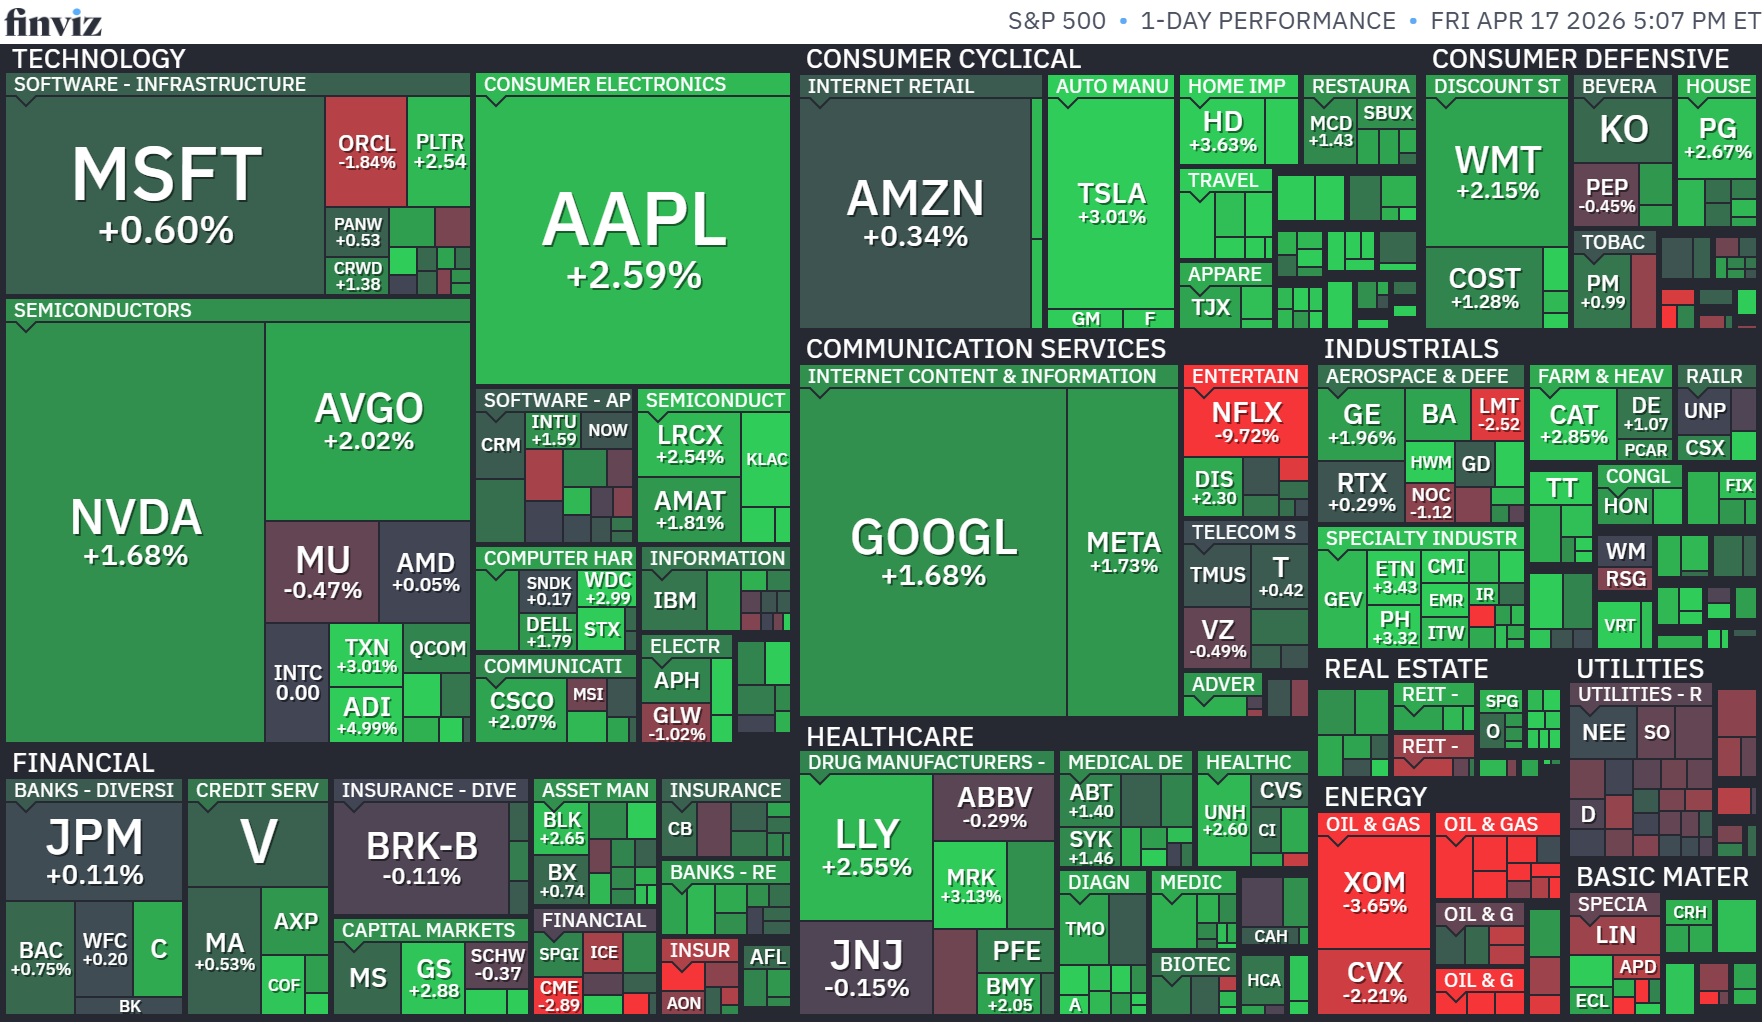Select the AAPL tile in Consumer Electronics
This screenshot has height=1022, width=1762.
coord(633,240)
